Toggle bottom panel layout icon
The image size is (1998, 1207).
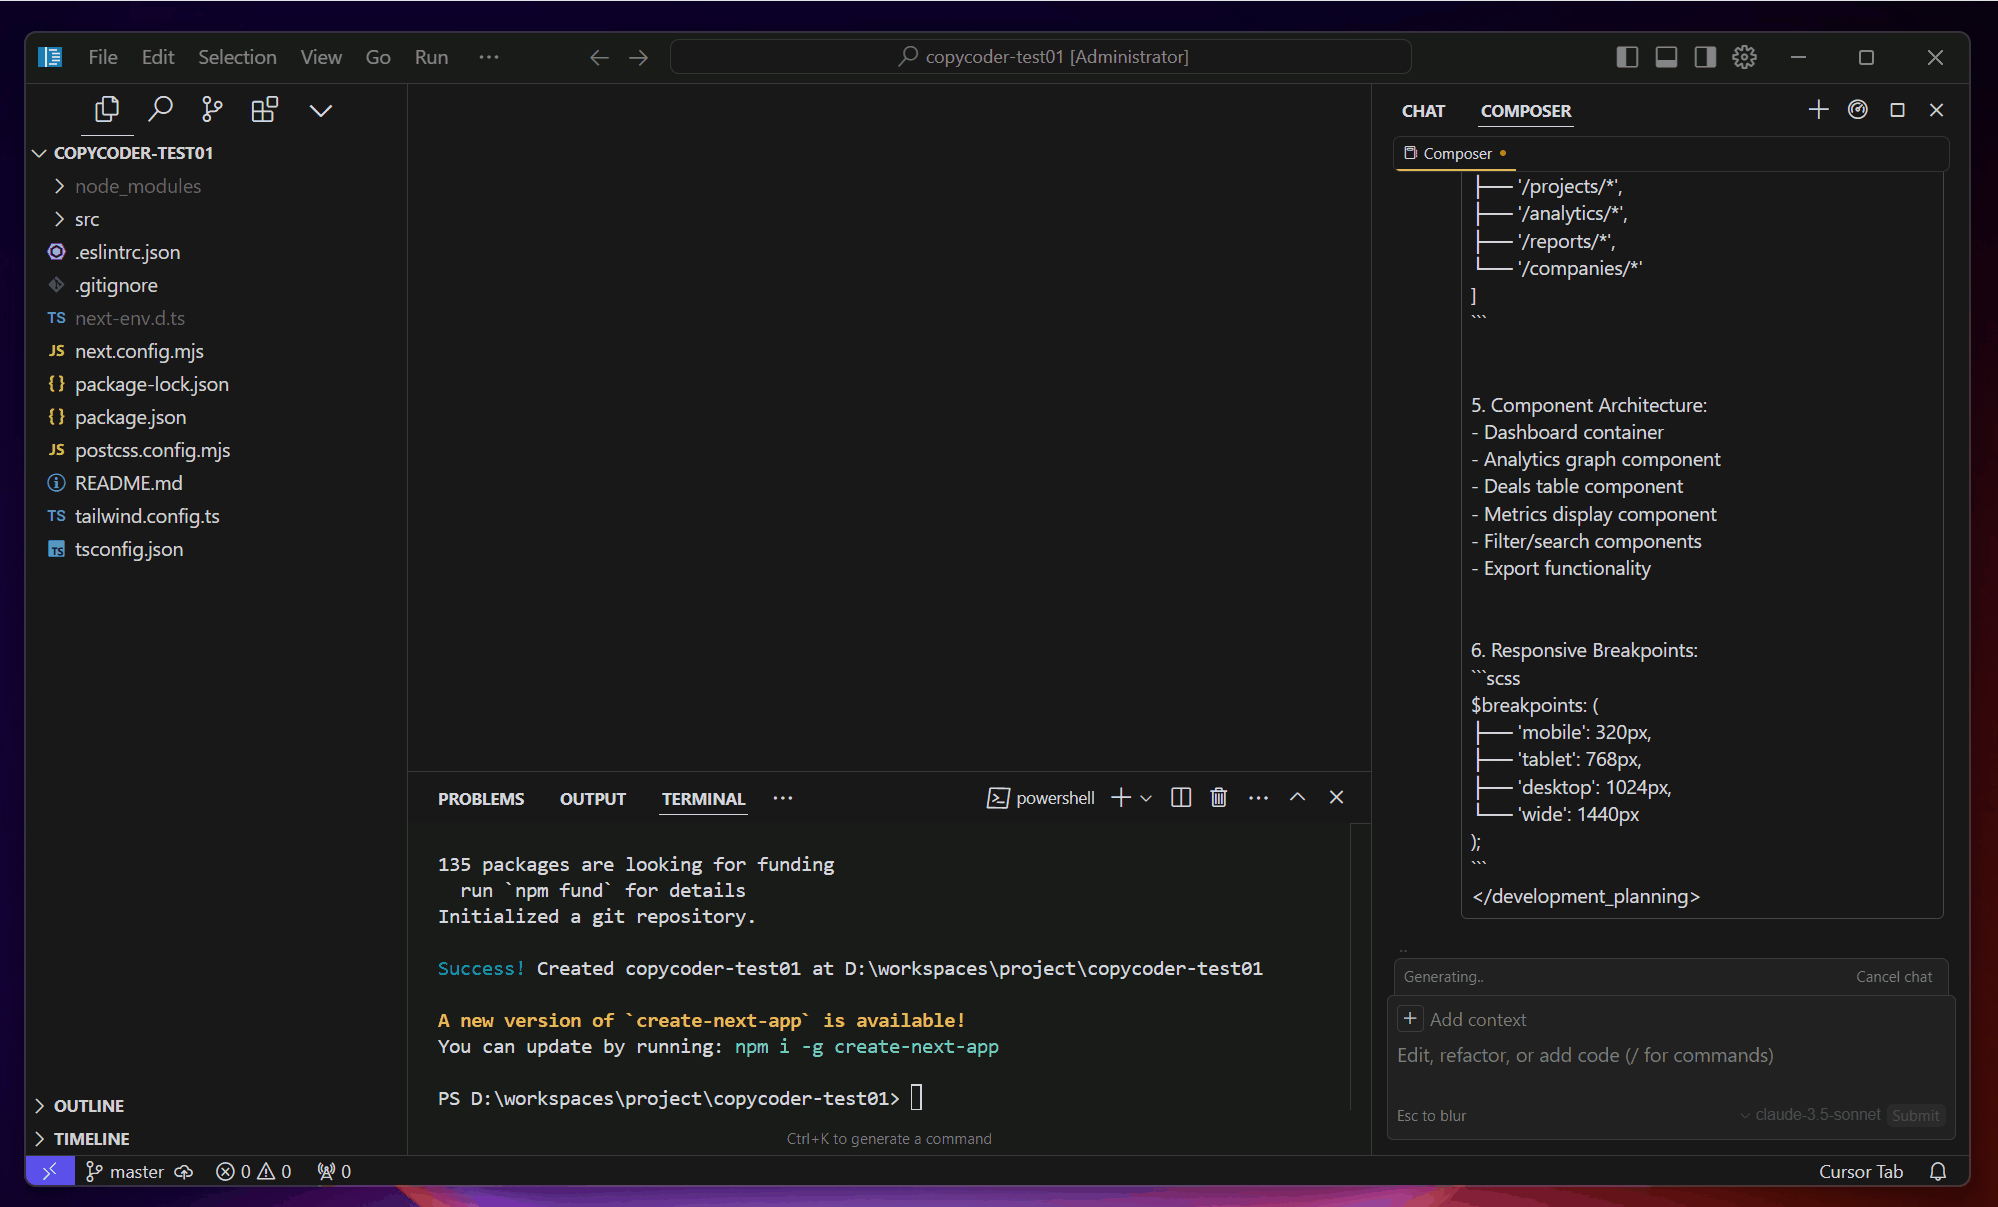click(x=1666, y=57)
